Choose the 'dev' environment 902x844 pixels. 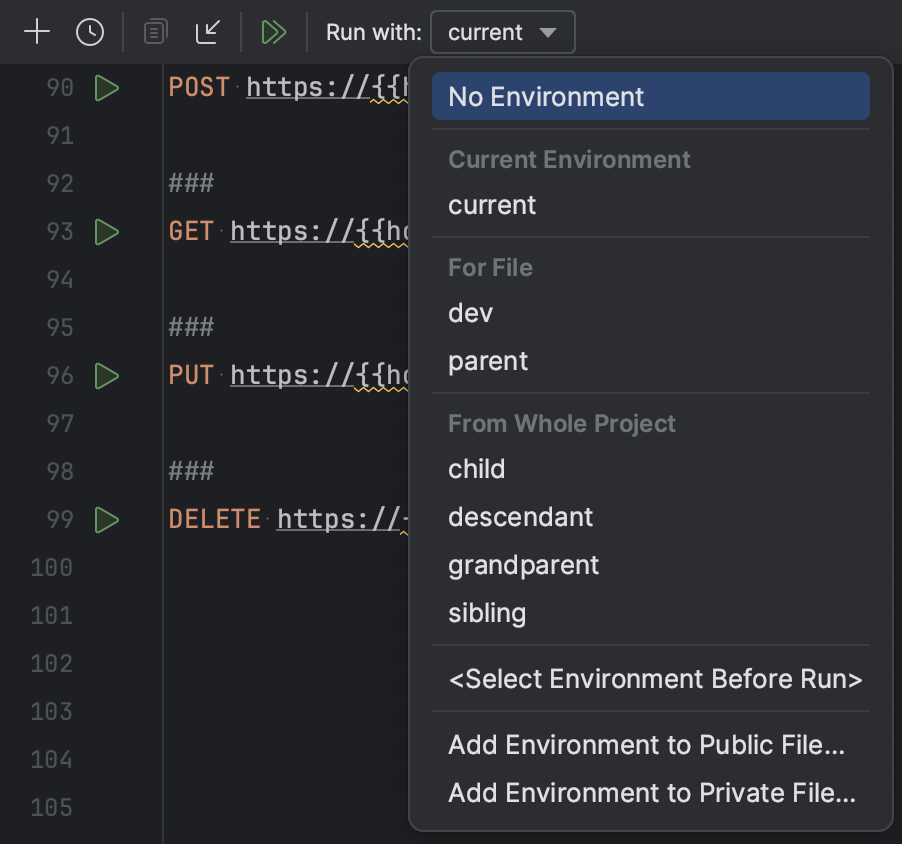(x=470, y=313)
